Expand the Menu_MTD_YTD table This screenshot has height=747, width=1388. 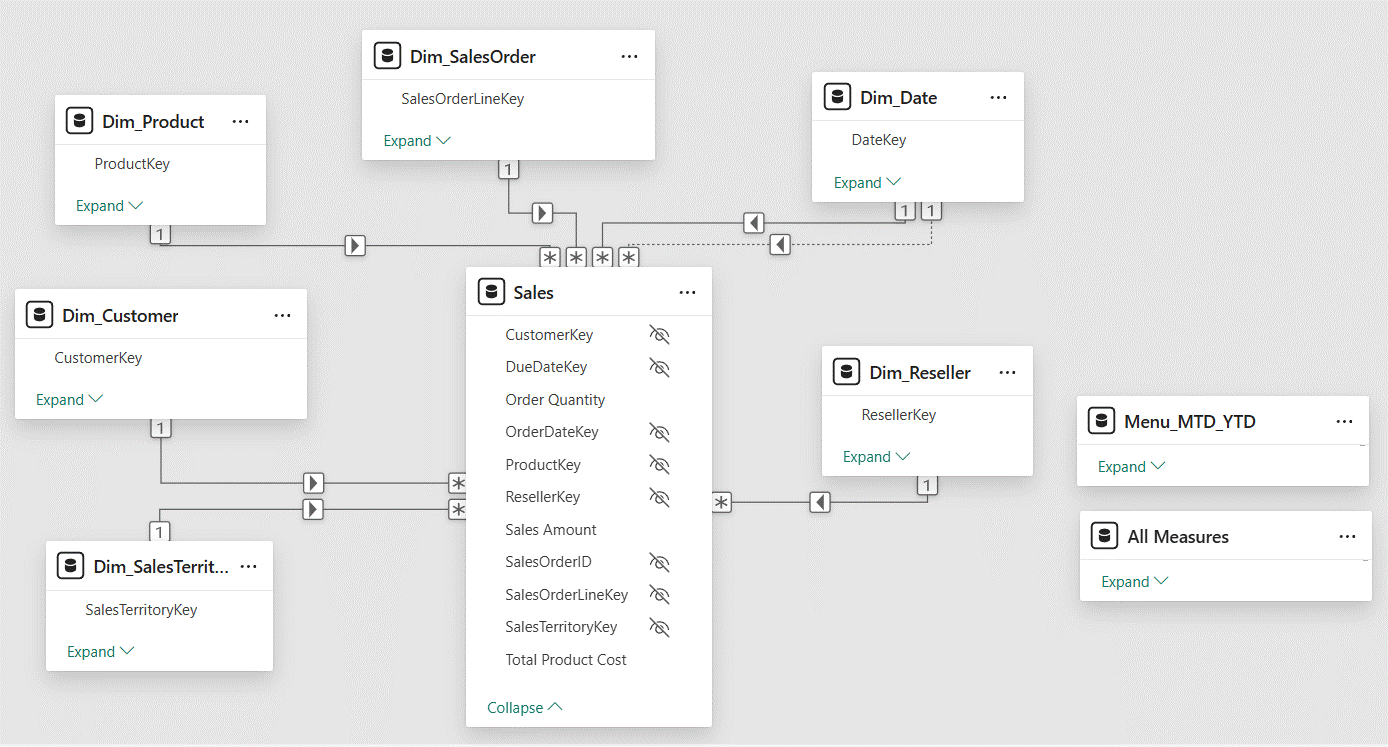pyautogui.click(x=1131, y=467)
